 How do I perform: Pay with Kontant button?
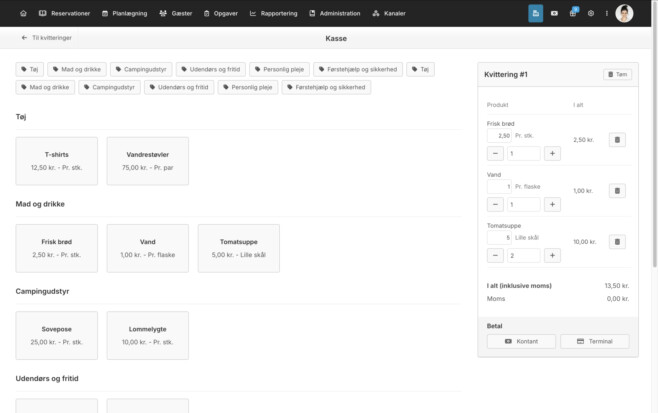[521, 341]
